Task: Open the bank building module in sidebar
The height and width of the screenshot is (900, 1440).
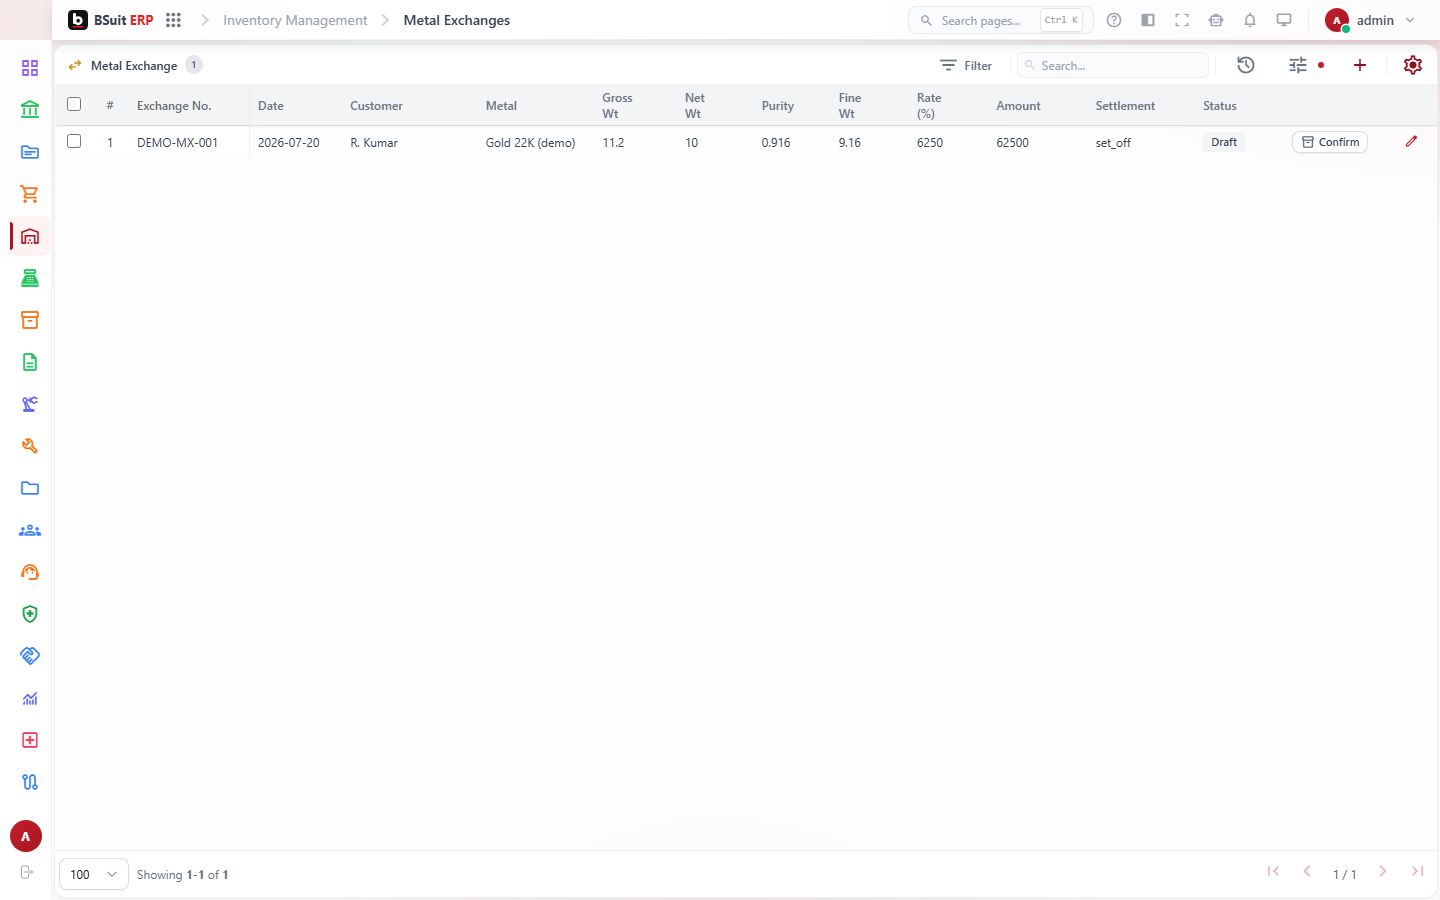Action: 30,110
